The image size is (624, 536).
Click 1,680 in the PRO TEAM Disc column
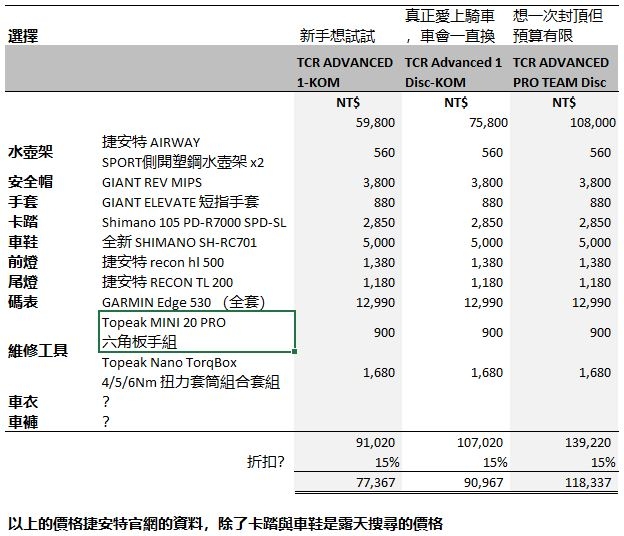point(595,372)
